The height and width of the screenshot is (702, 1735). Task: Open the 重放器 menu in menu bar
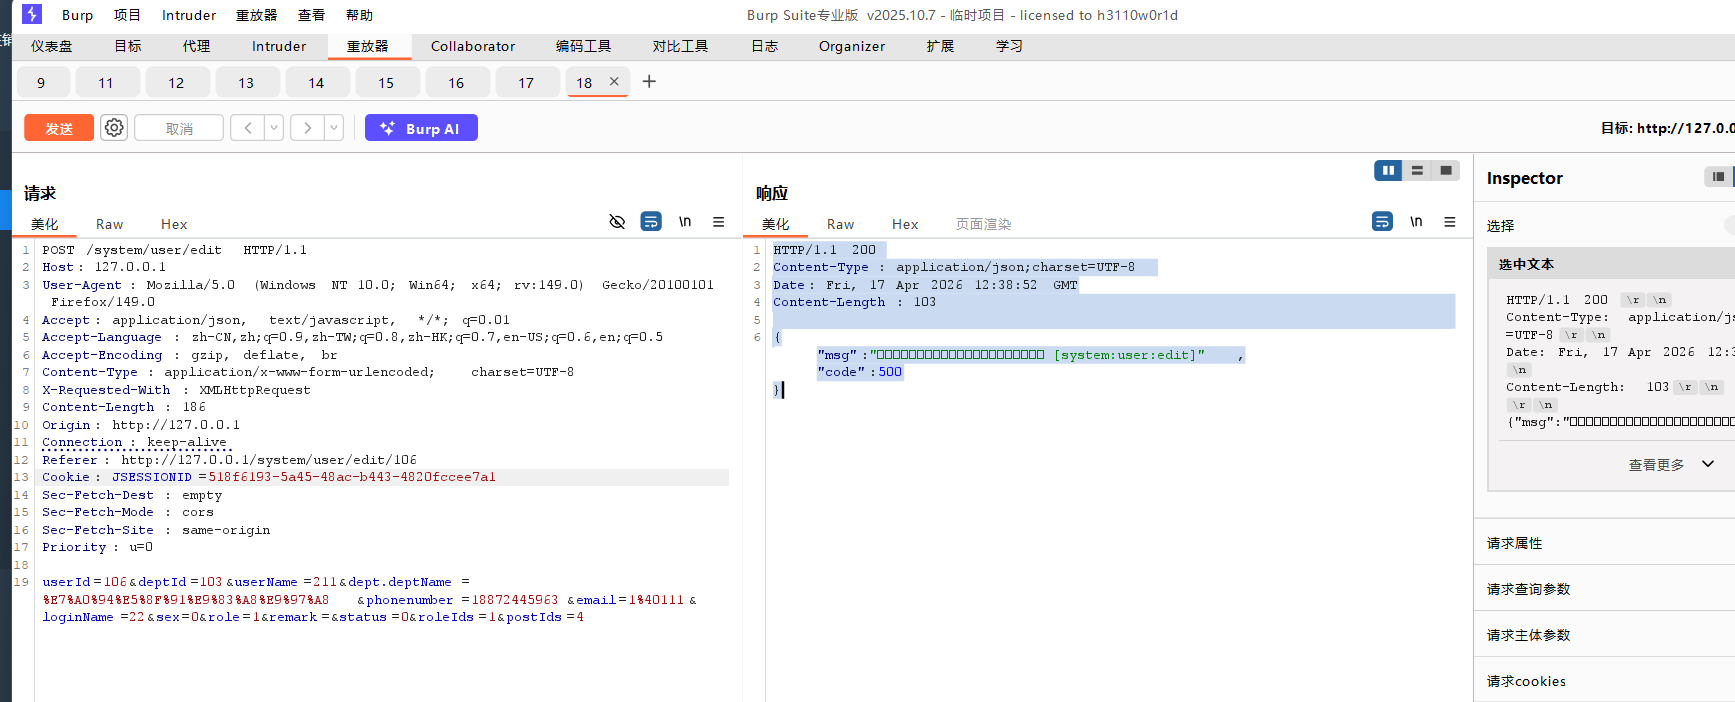pyautogui.click(x=256, y=15)
